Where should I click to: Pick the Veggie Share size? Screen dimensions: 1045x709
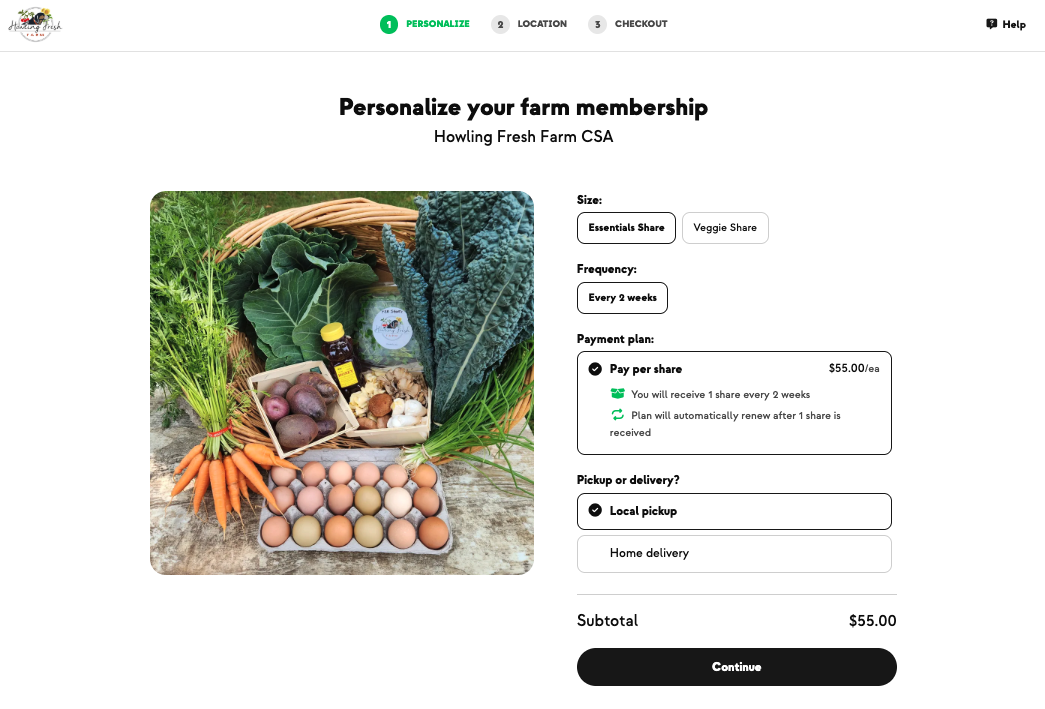(x=725, y=228)
